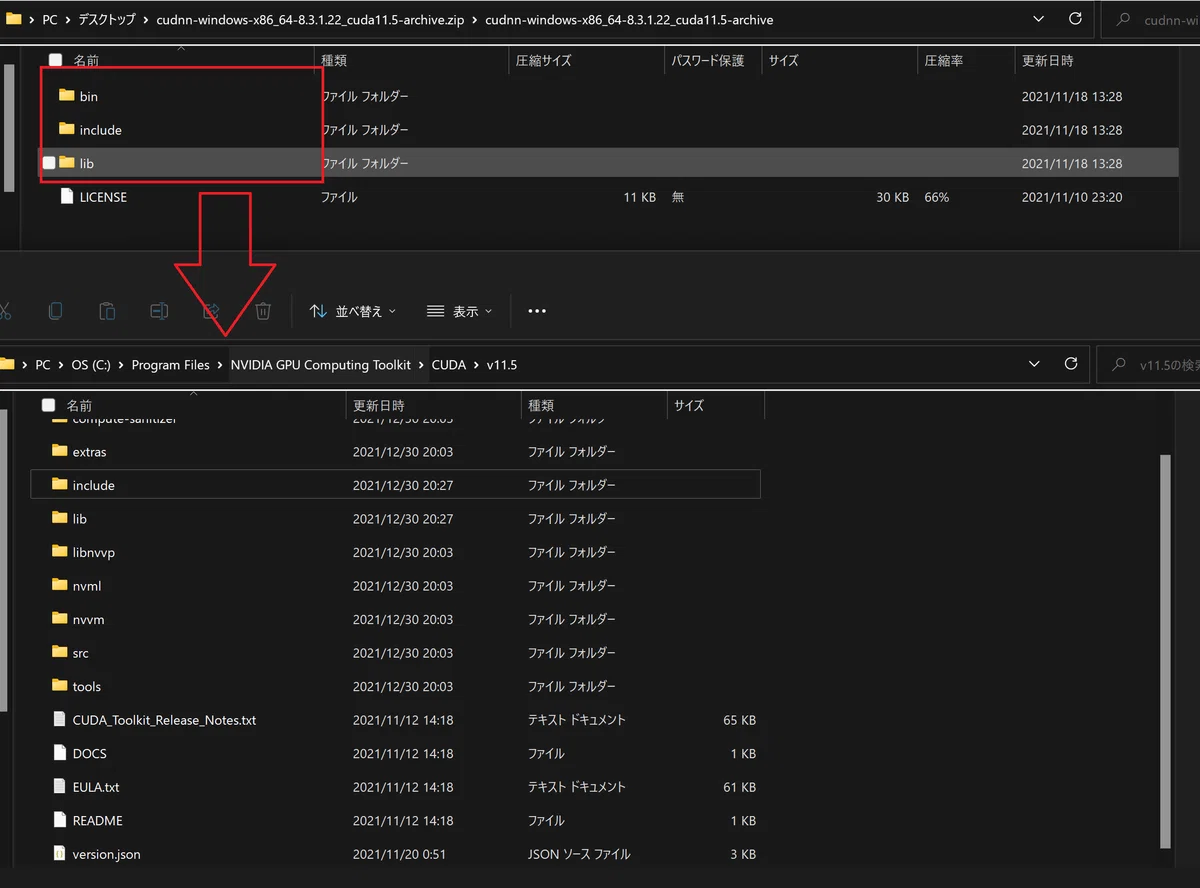Go to the zip file in the archive breadcrumb
This screenshot has width=1200, height=888.
[x=310, y=20]
